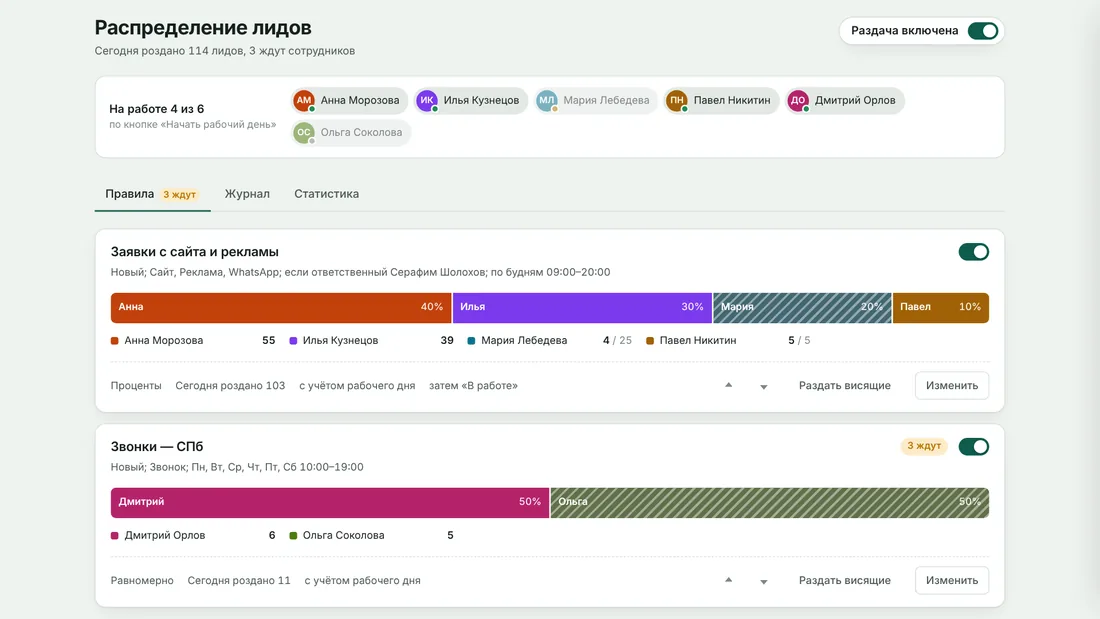Click the «Равномерно» distribution mode label
Screen dimensions: 1100x619
tap(142, 580)
